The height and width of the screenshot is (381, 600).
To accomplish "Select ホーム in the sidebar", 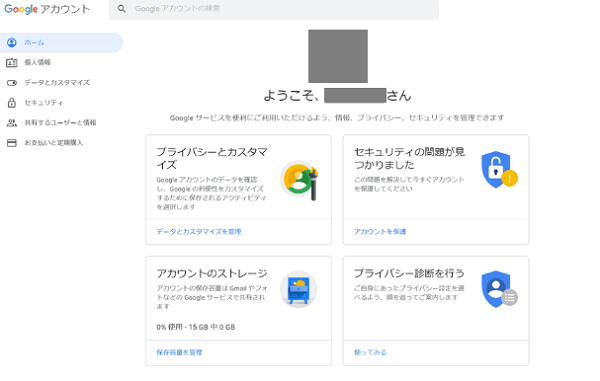I will tap(61, 42).
